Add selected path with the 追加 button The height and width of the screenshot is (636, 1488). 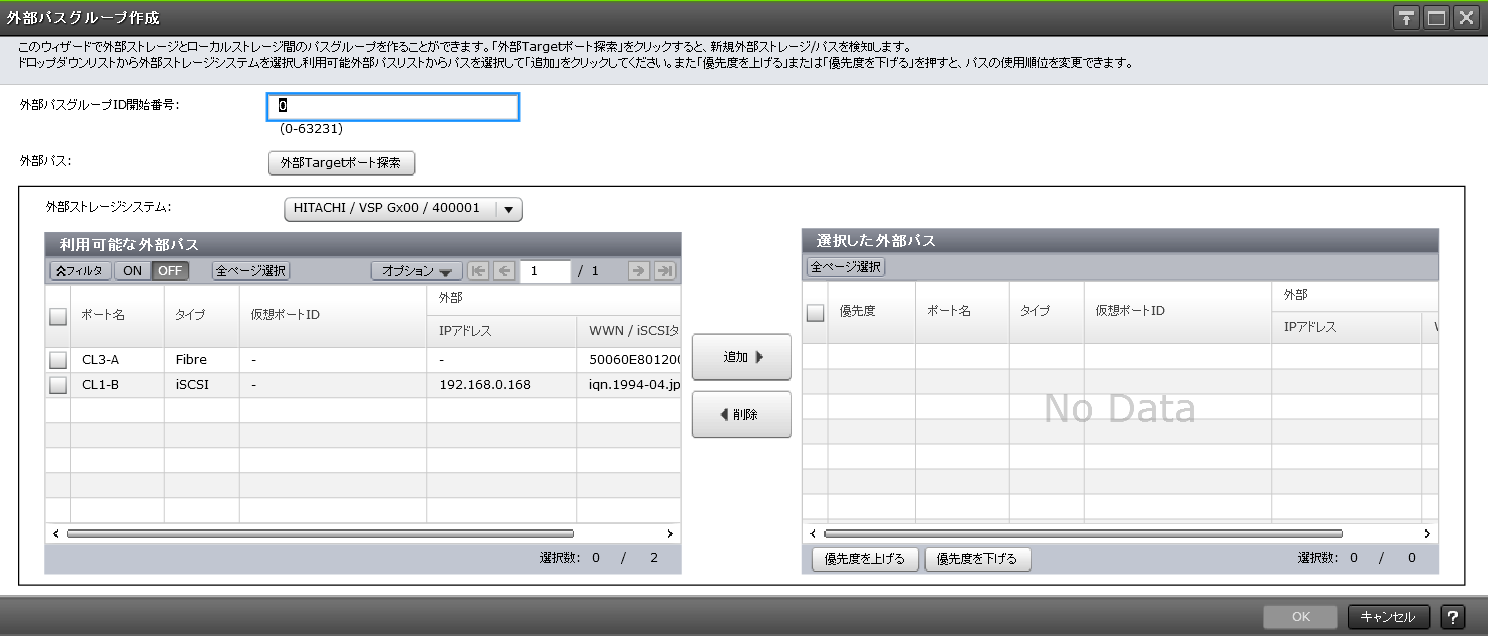pyautogui.click(x=741, y=357)
